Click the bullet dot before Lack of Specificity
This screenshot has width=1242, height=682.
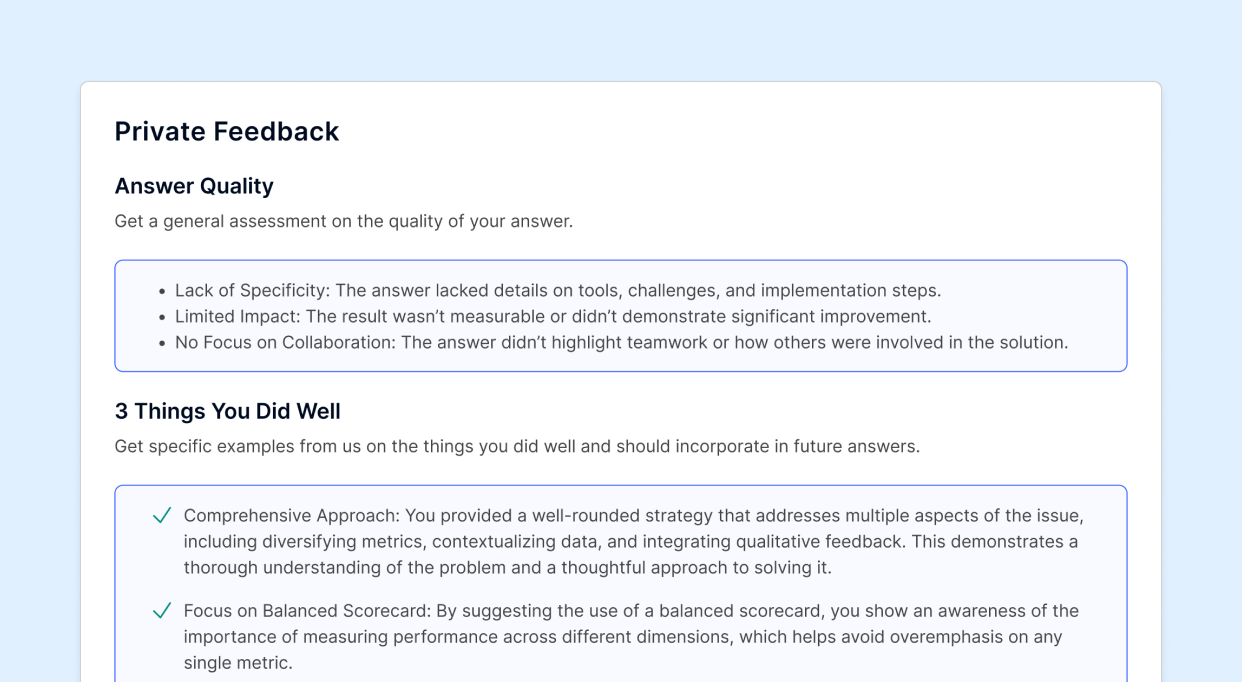161,291
